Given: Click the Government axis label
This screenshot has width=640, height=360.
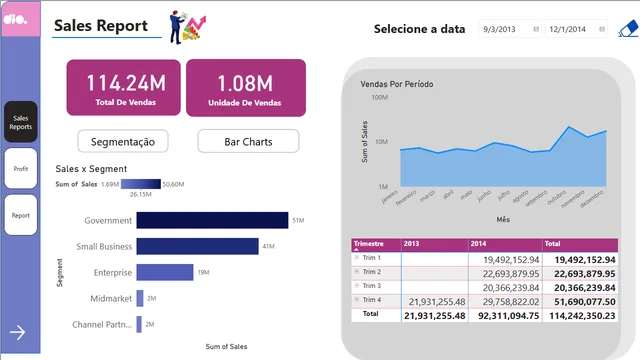Looking at the screenshot, I should pyautogui.click(x=108, y=220).
